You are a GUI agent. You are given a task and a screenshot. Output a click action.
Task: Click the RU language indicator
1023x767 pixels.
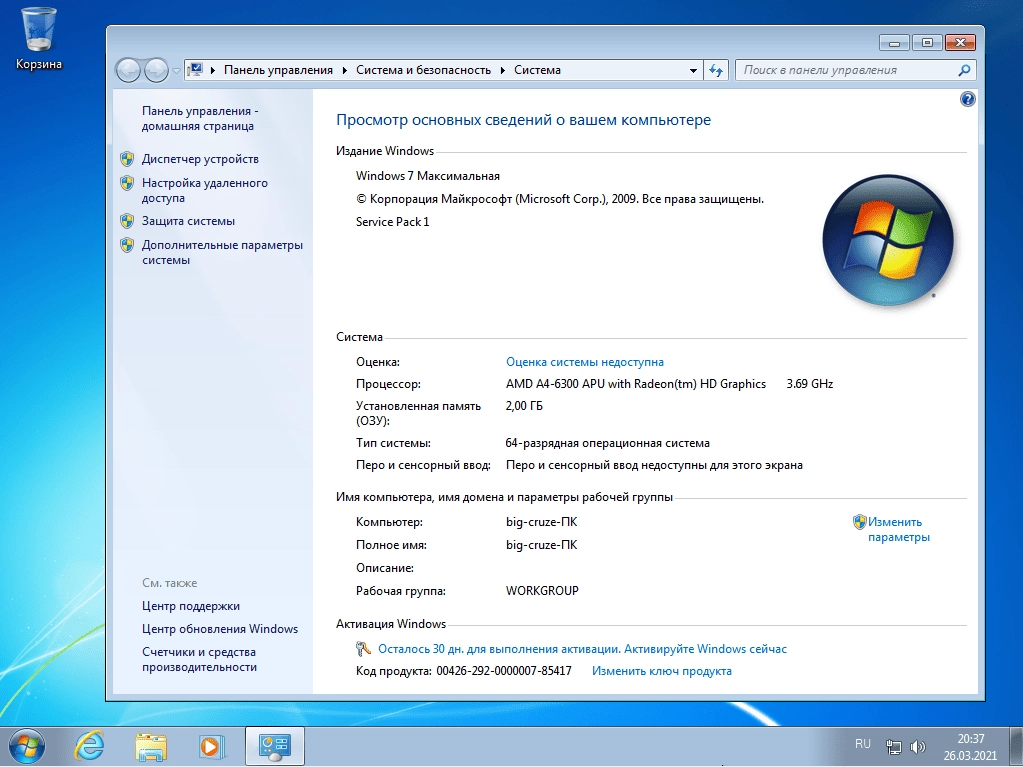(863, 744)
